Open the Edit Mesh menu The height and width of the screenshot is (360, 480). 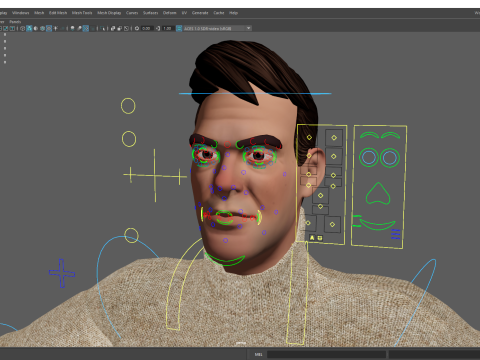pyautogui.click(x=58, y=13)
